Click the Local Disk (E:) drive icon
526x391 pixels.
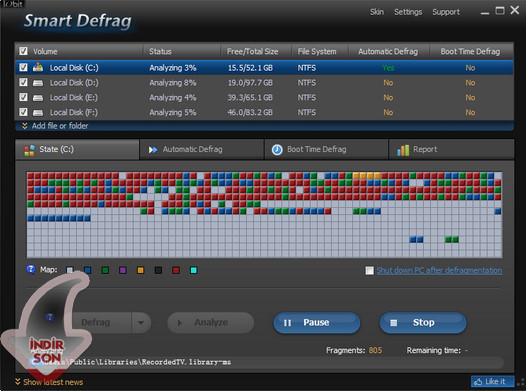38,98
